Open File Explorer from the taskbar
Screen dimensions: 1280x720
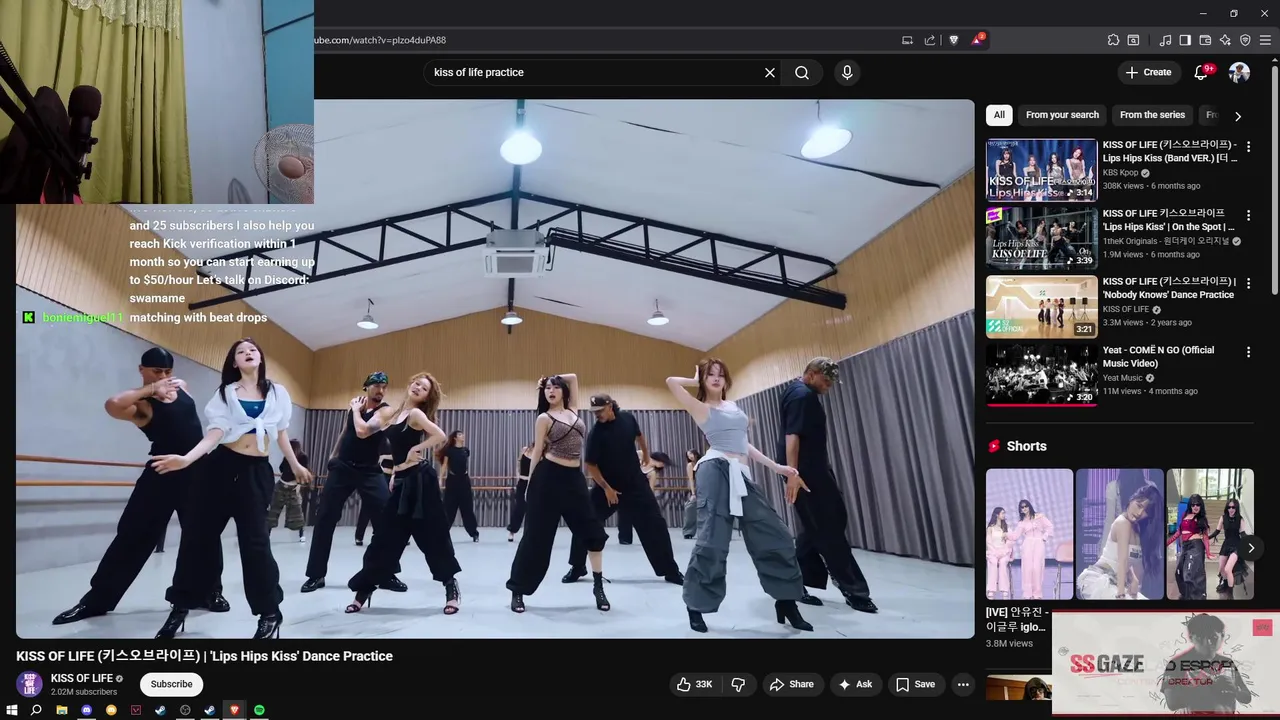pos(62,710)
